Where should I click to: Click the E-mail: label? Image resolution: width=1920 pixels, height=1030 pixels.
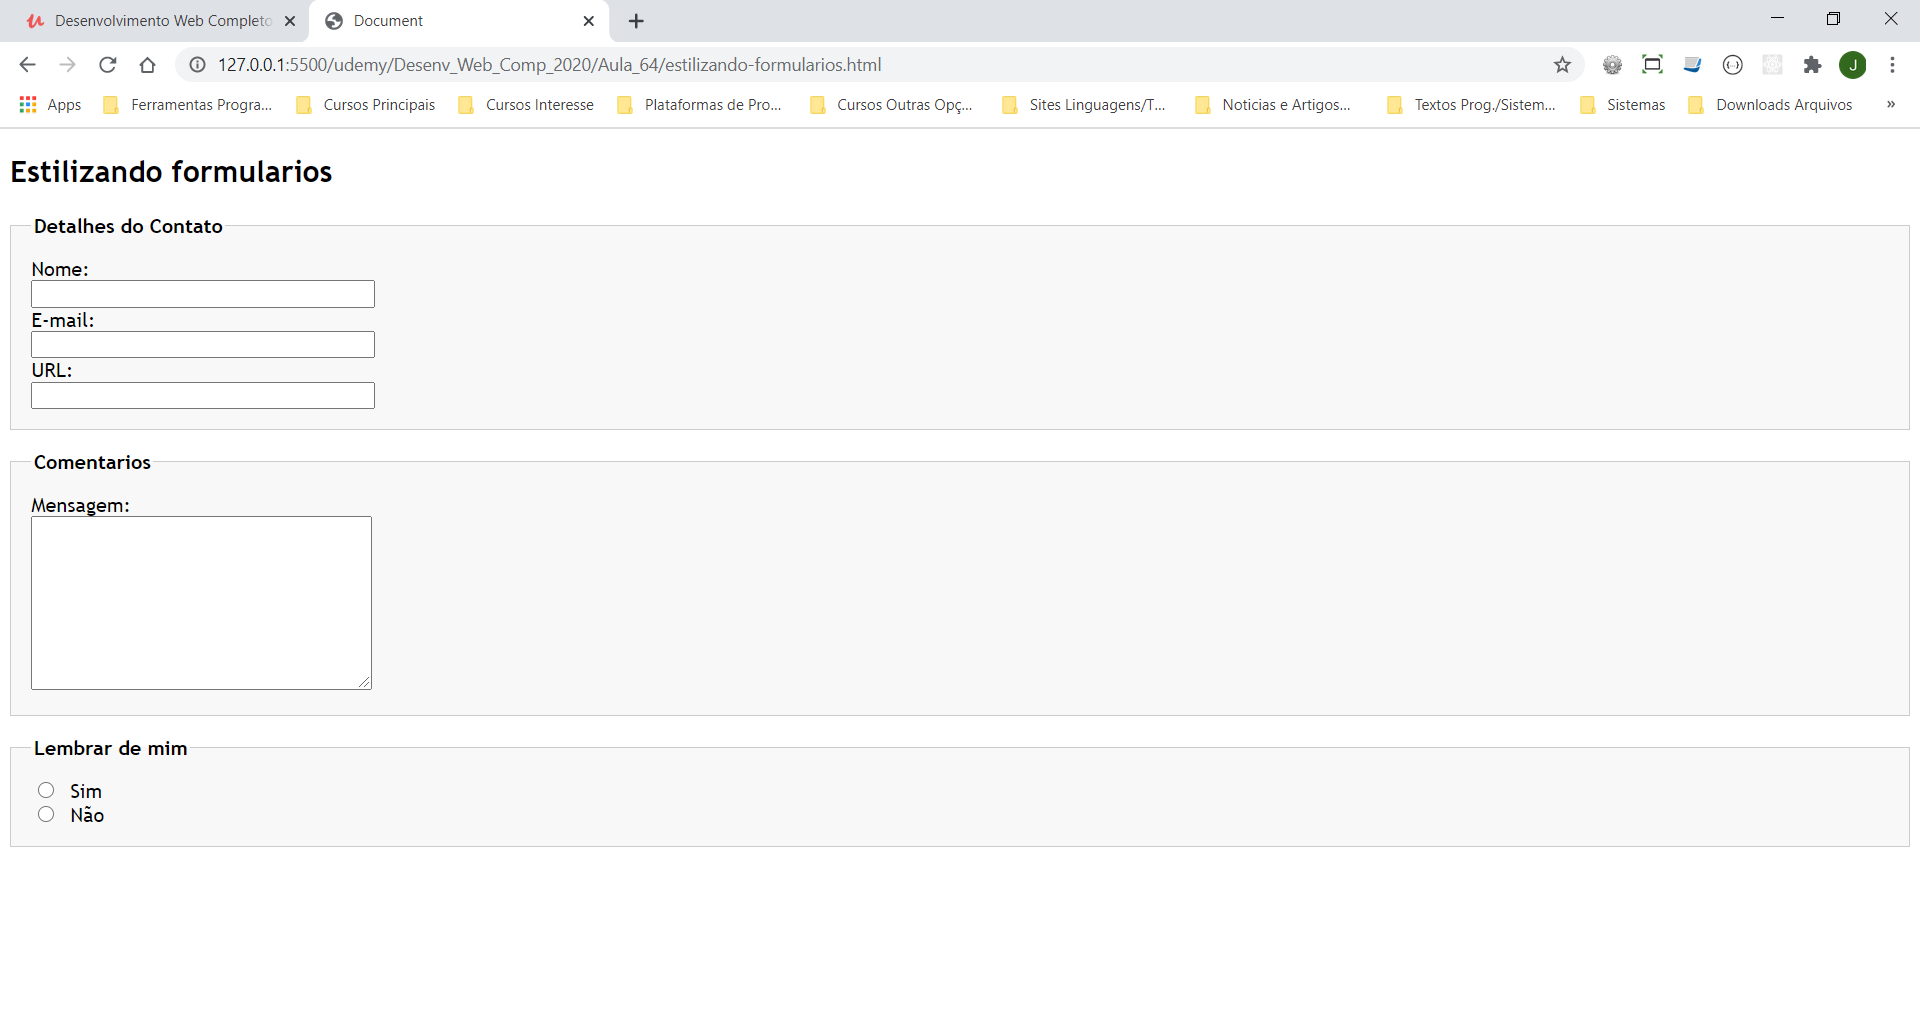pos(63,321)
